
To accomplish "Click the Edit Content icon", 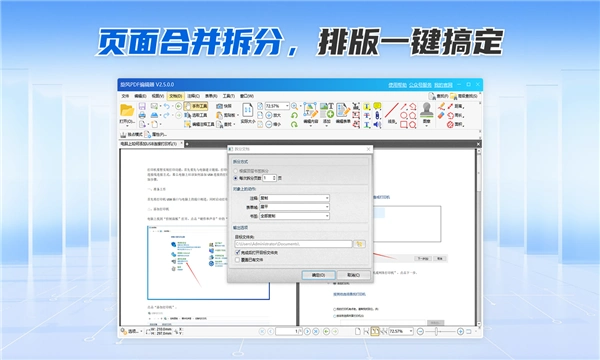I will click(x=310, y=110).
